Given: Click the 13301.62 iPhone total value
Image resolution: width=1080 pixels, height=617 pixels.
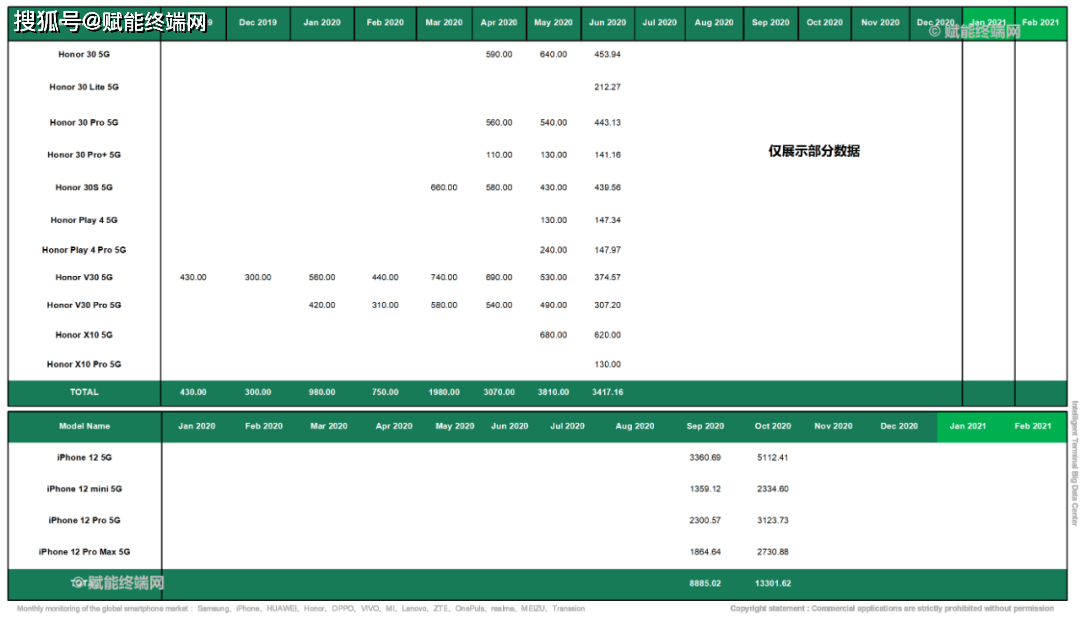Looking at the screenshot, I should (x=772, y=583).
